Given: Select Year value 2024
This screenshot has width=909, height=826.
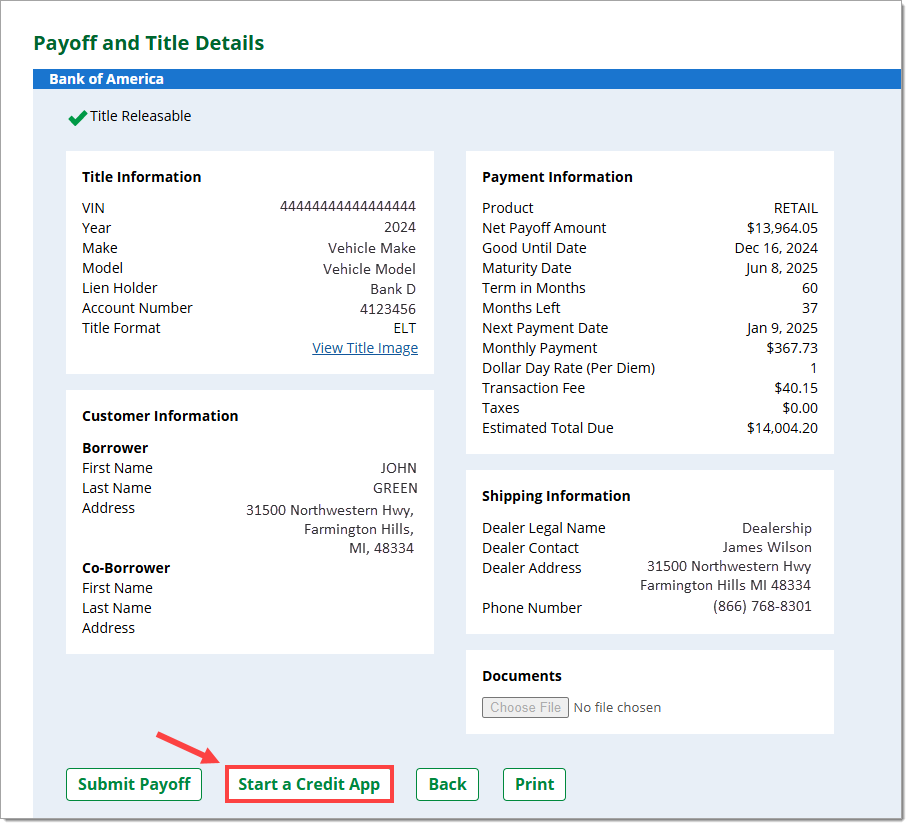Looking at the screenshot, I should [399, 227].
